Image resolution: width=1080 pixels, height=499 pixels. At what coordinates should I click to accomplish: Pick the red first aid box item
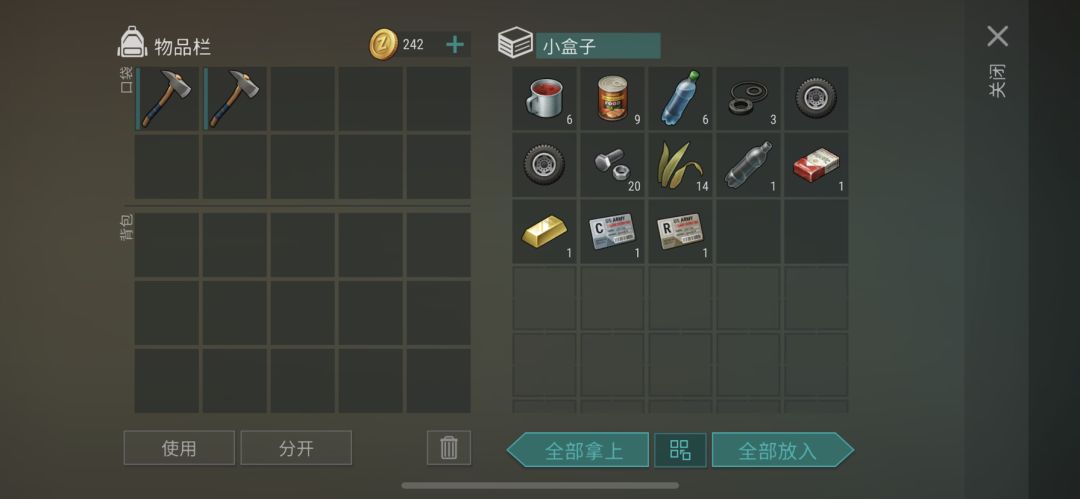pos(816,165)
